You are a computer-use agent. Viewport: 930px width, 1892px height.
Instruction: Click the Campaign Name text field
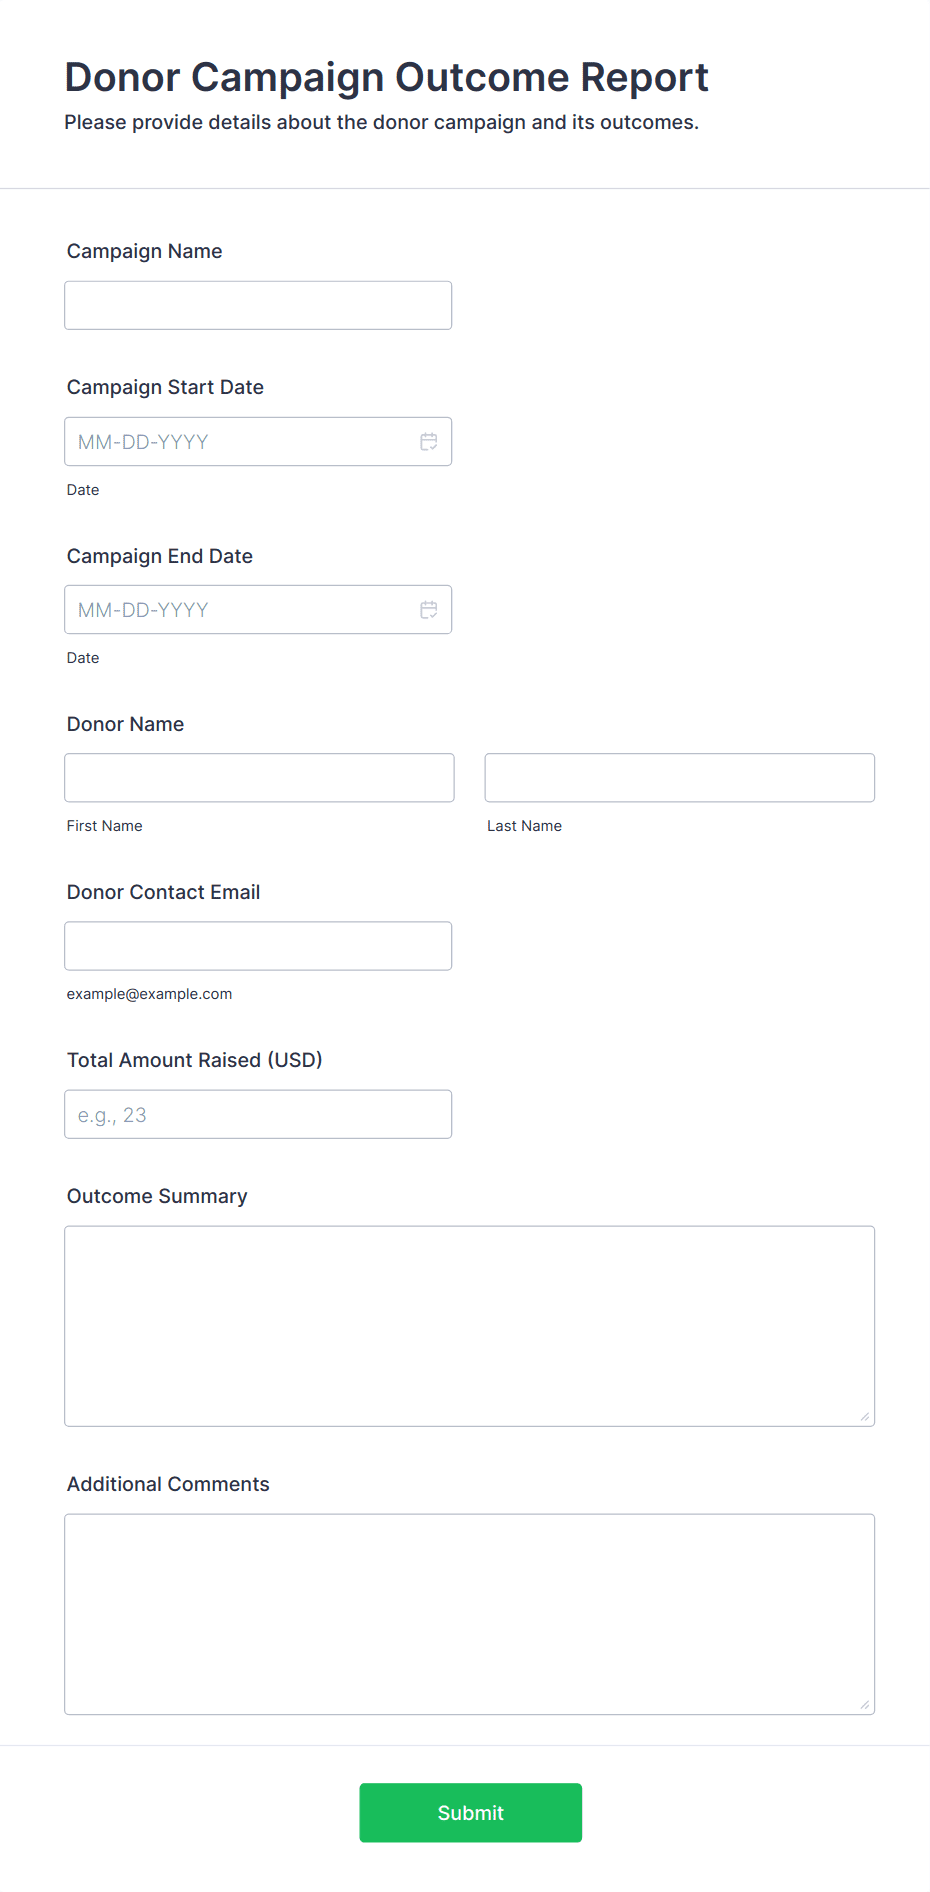[x=258, y=306]
